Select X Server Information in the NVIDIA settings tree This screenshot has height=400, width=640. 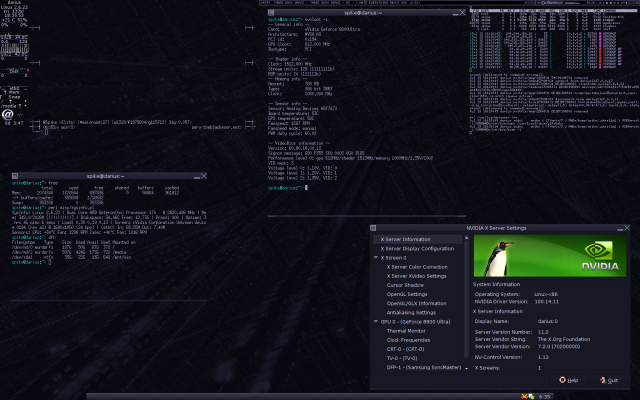pos(417,239)
